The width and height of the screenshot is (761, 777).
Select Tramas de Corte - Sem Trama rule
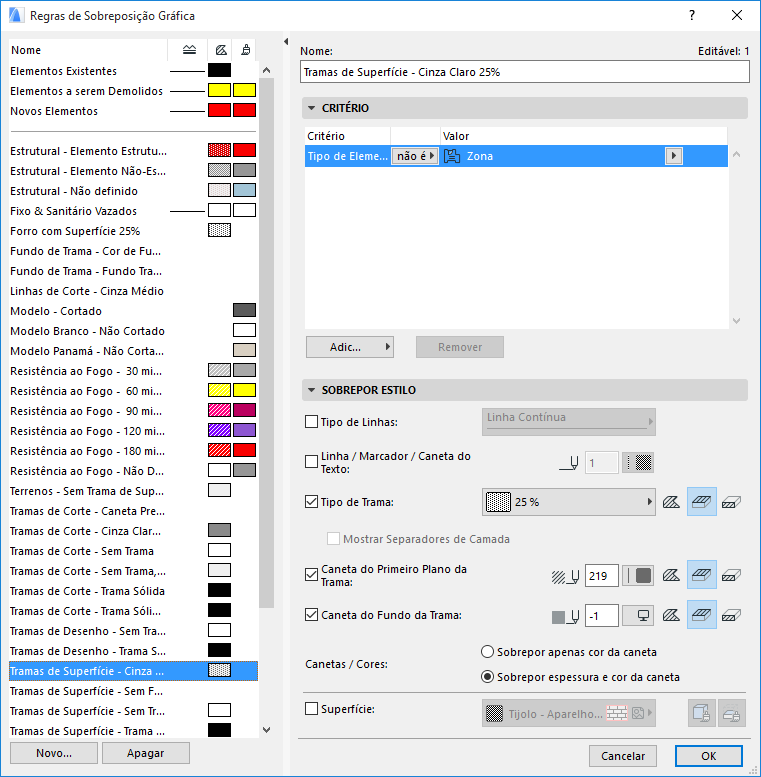tap(133, 551)
